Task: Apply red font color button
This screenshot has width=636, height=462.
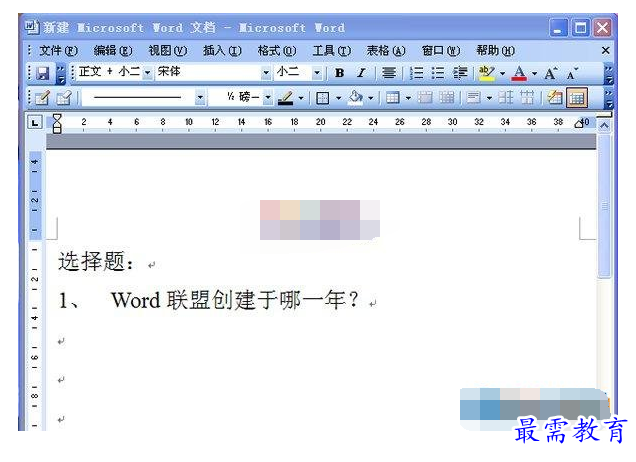Action: (x=520, y=73)
